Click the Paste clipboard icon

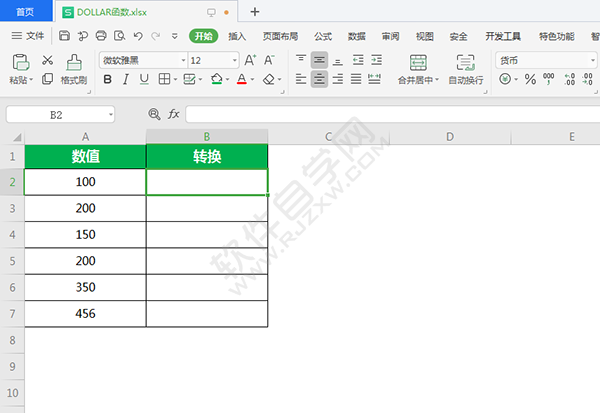pyautogui.click(x=21, y=62)
